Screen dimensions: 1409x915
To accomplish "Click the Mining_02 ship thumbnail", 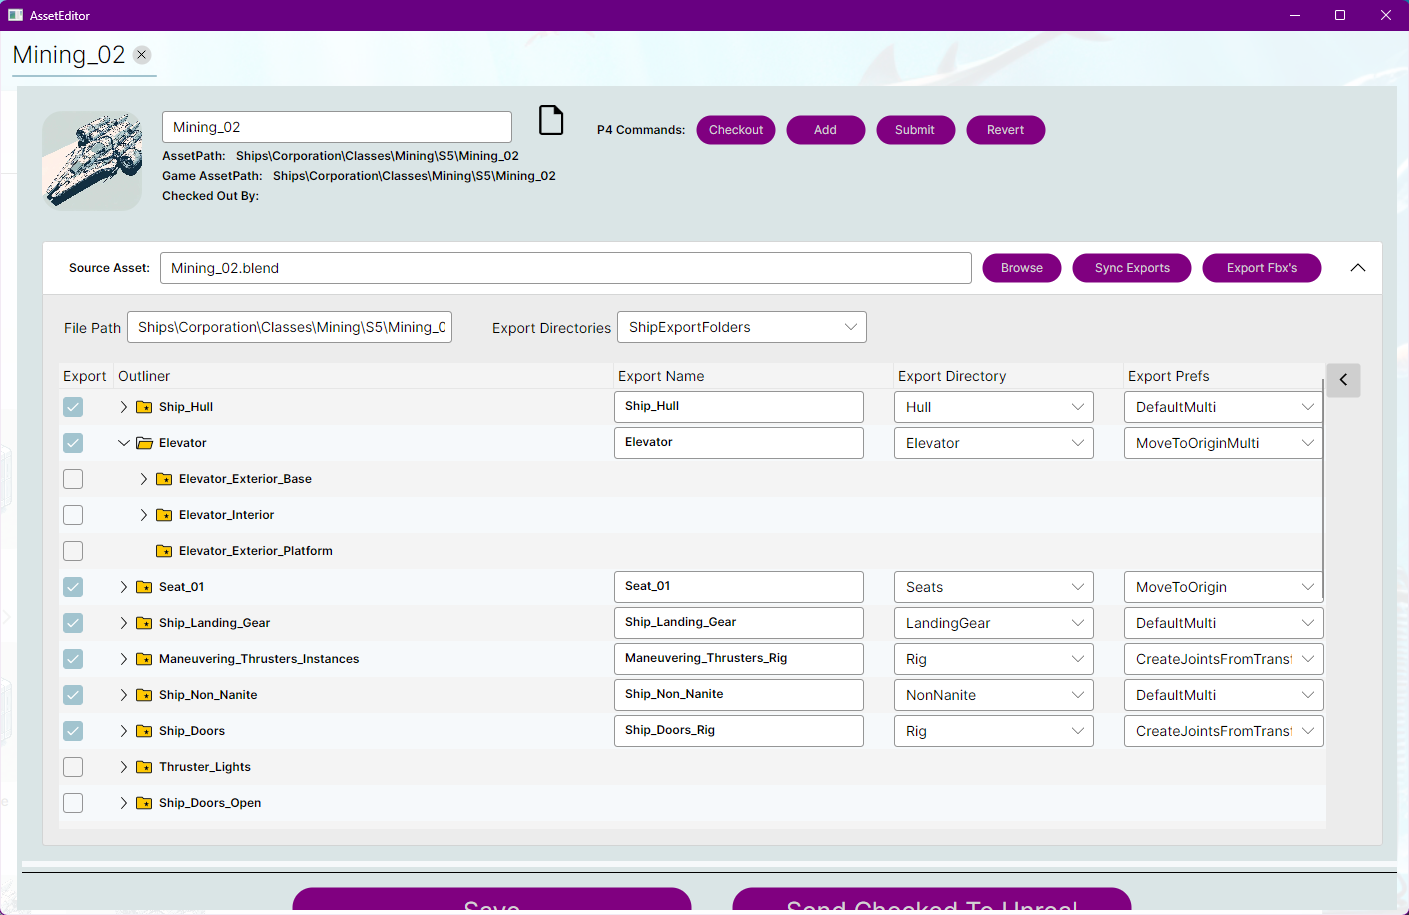I will (92, 161).
